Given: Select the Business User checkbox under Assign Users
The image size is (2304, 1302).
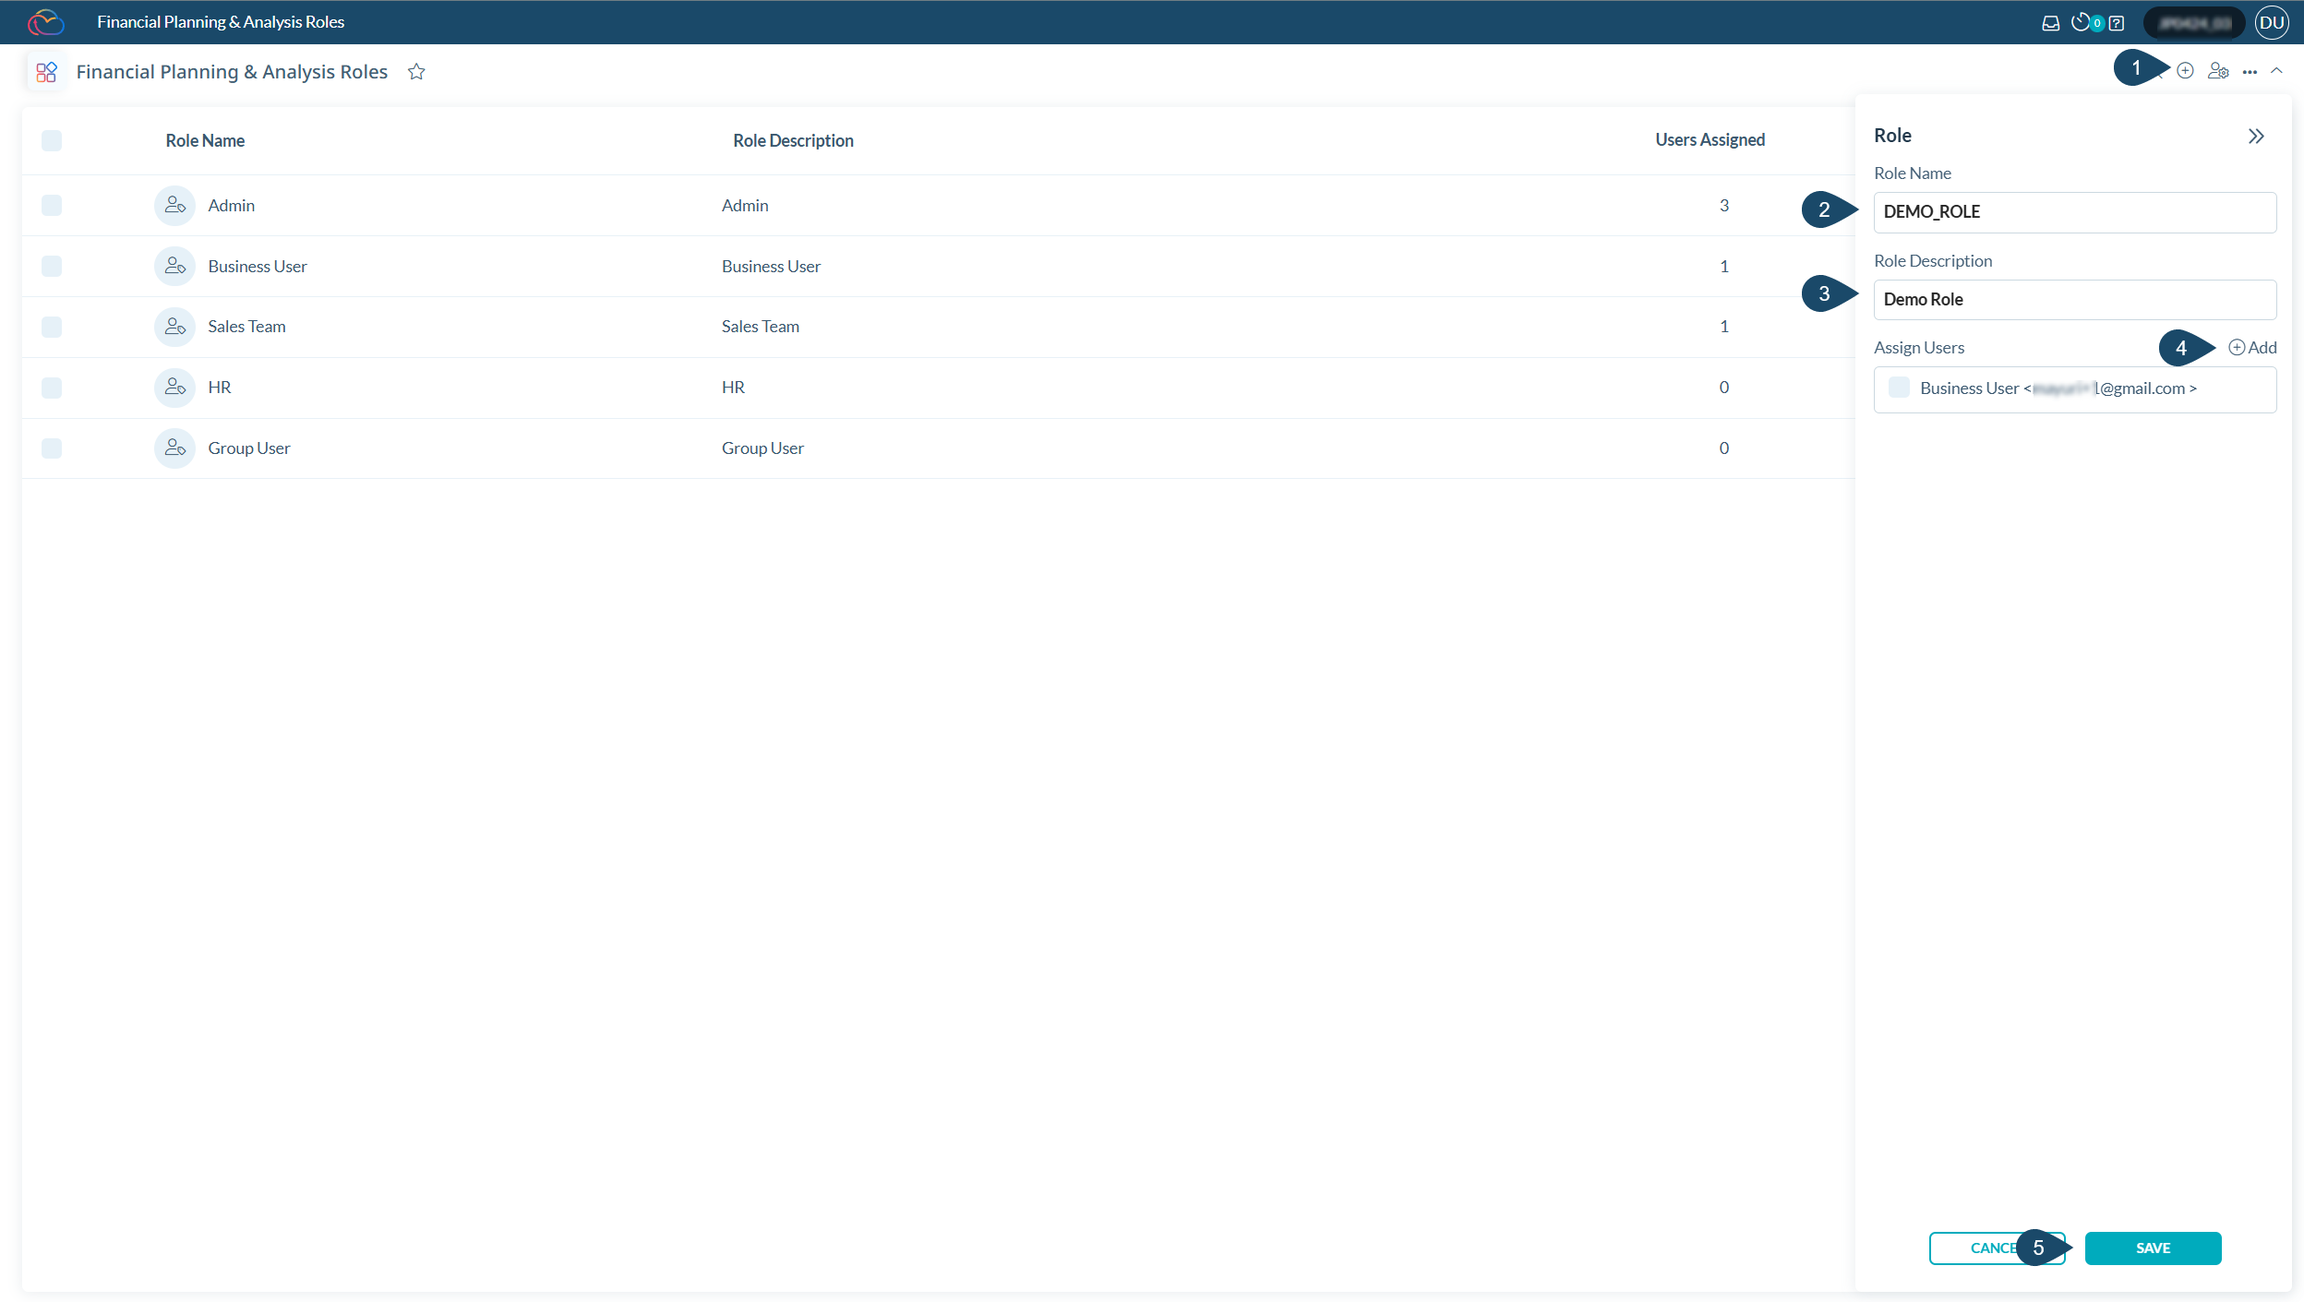Looking at the screenshot, I should 1898,387.
